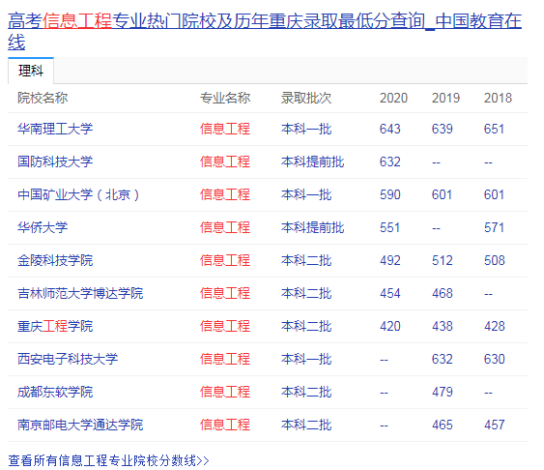Click the 专业名称 column header
Viewport: 544px width, 470px height.
(x=225, y=98)
